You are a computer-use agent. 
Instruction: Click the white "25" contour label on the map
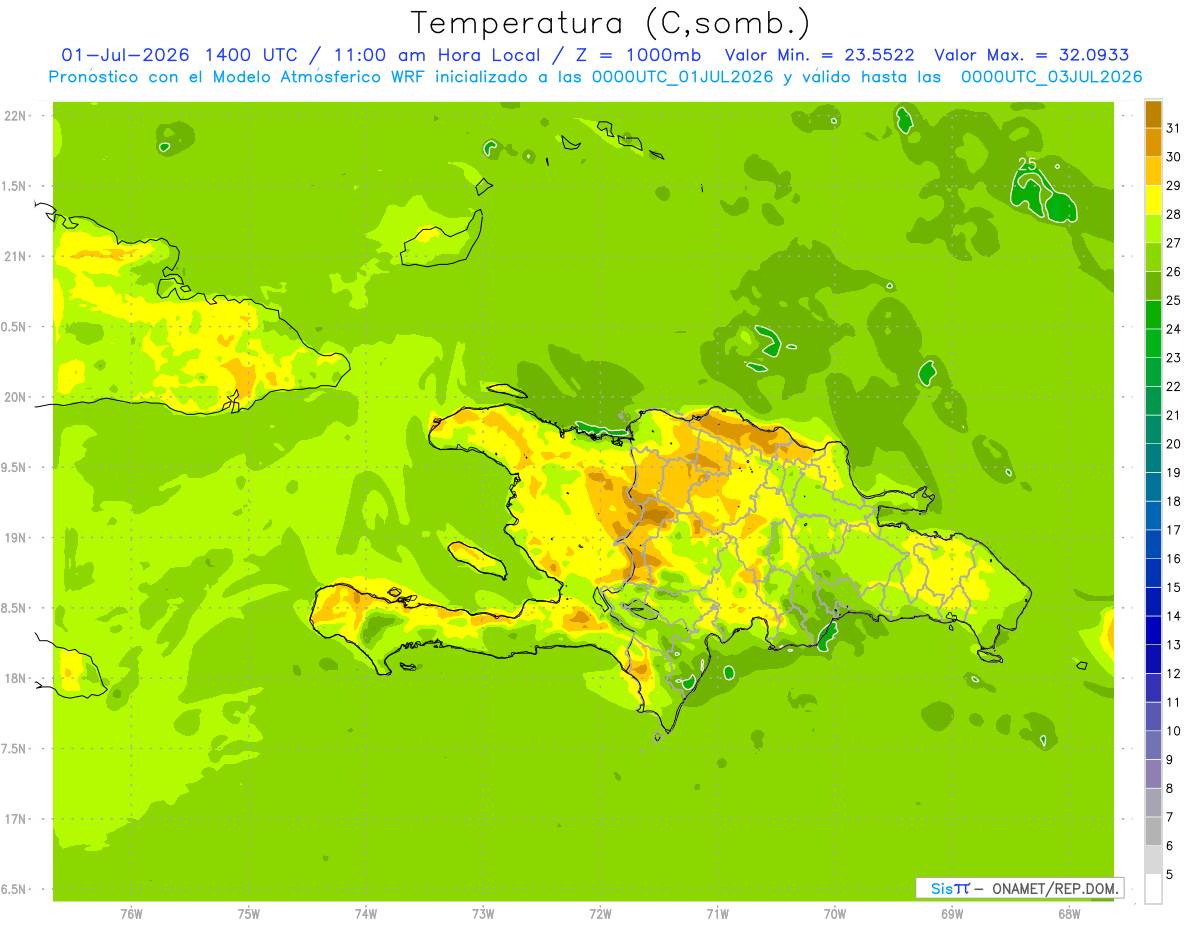click(x=1027, y=163)
